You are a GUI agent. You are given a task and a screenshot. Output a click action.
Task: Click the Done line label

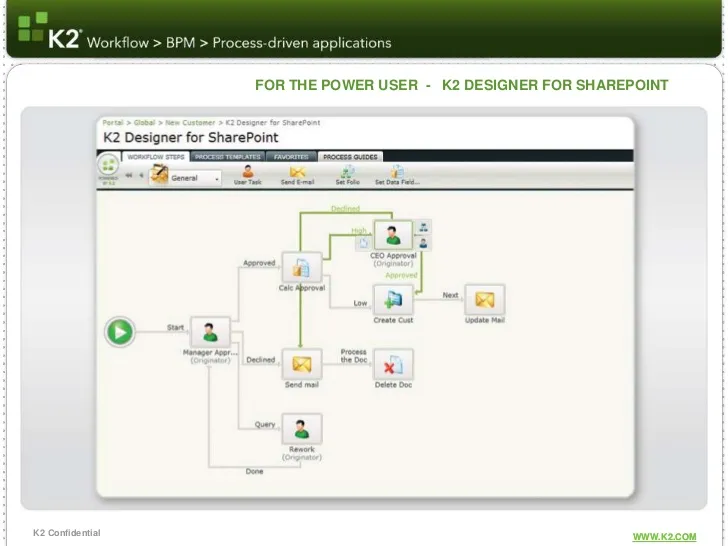254,471
